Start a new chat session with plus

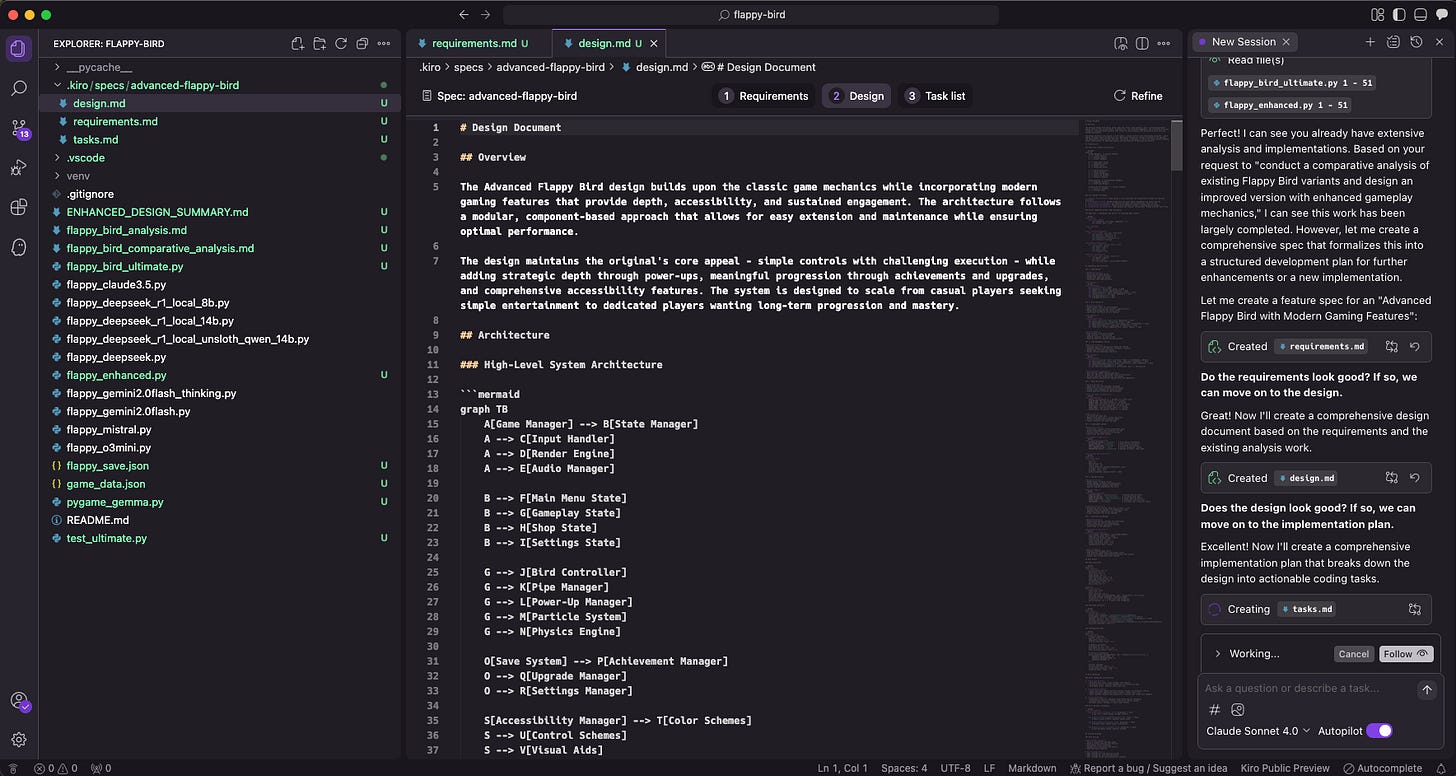tap(1370, 42)
